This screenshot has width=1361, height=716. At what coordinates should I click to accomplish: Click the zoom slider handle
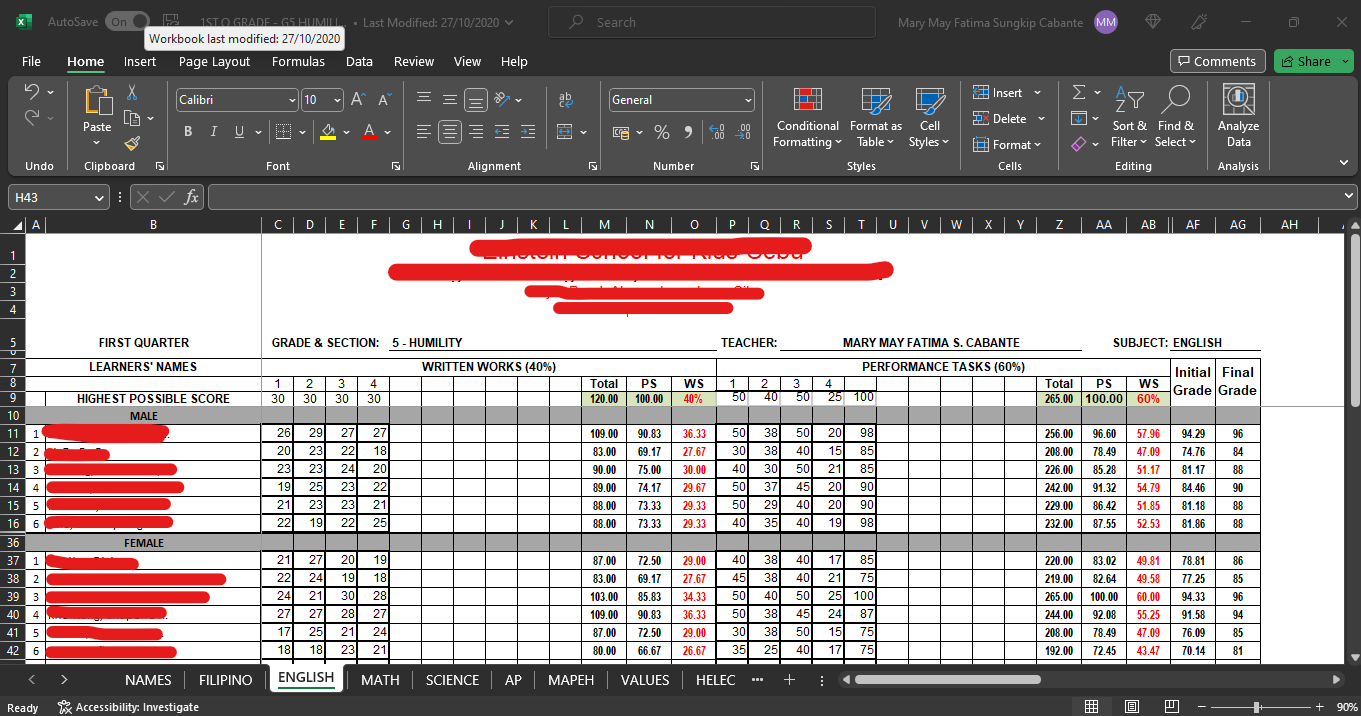click(x=1257, y=707)
